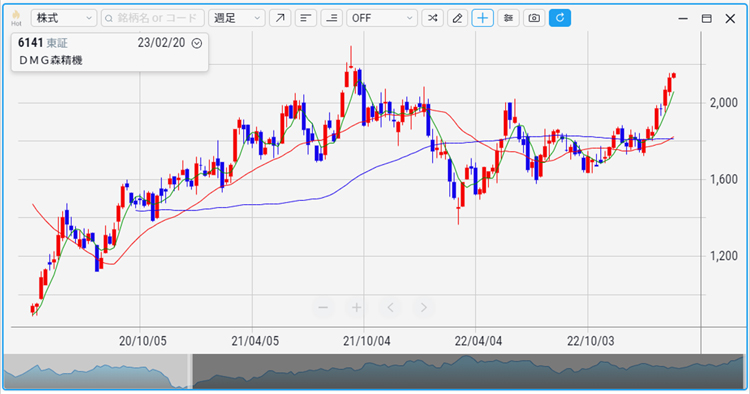Open the 週足 timeframe dropdown
The height and width of the screenshot is (394, 750).
click(x=237, y=18)
